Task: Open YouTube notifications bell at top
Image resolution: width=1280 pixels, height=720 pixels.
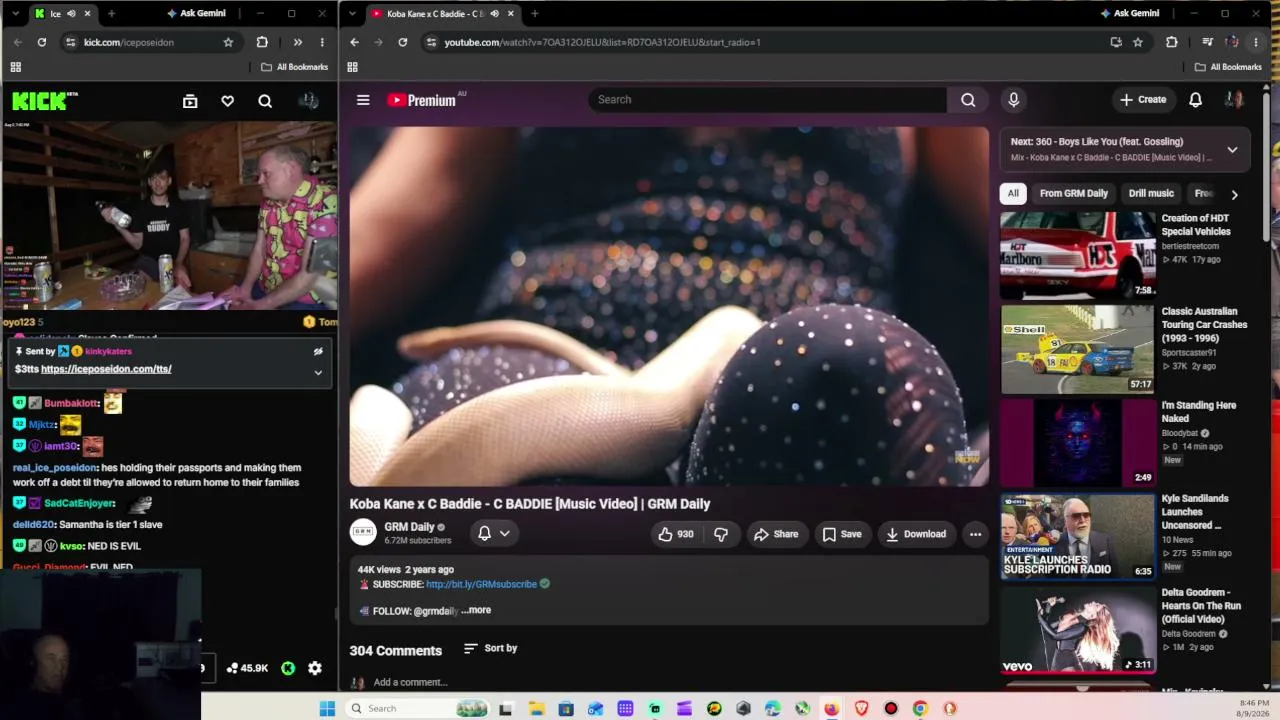Action: tap(1195, 100)
